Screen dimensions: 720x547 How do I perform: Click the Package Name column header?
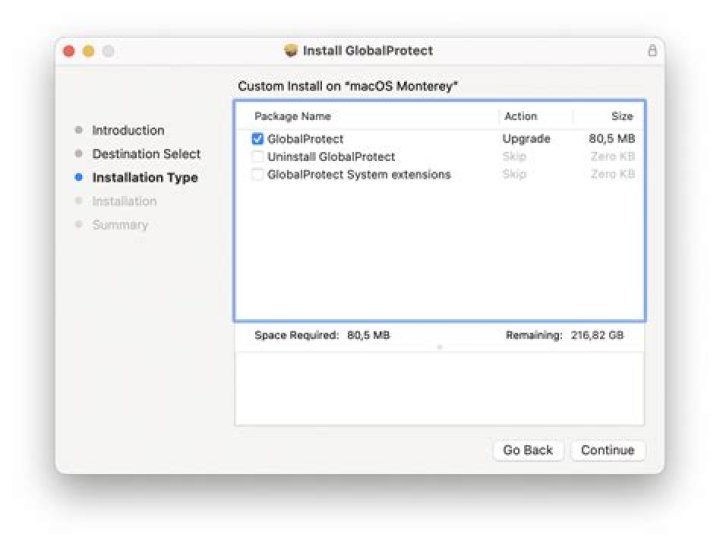coord(292,116)
